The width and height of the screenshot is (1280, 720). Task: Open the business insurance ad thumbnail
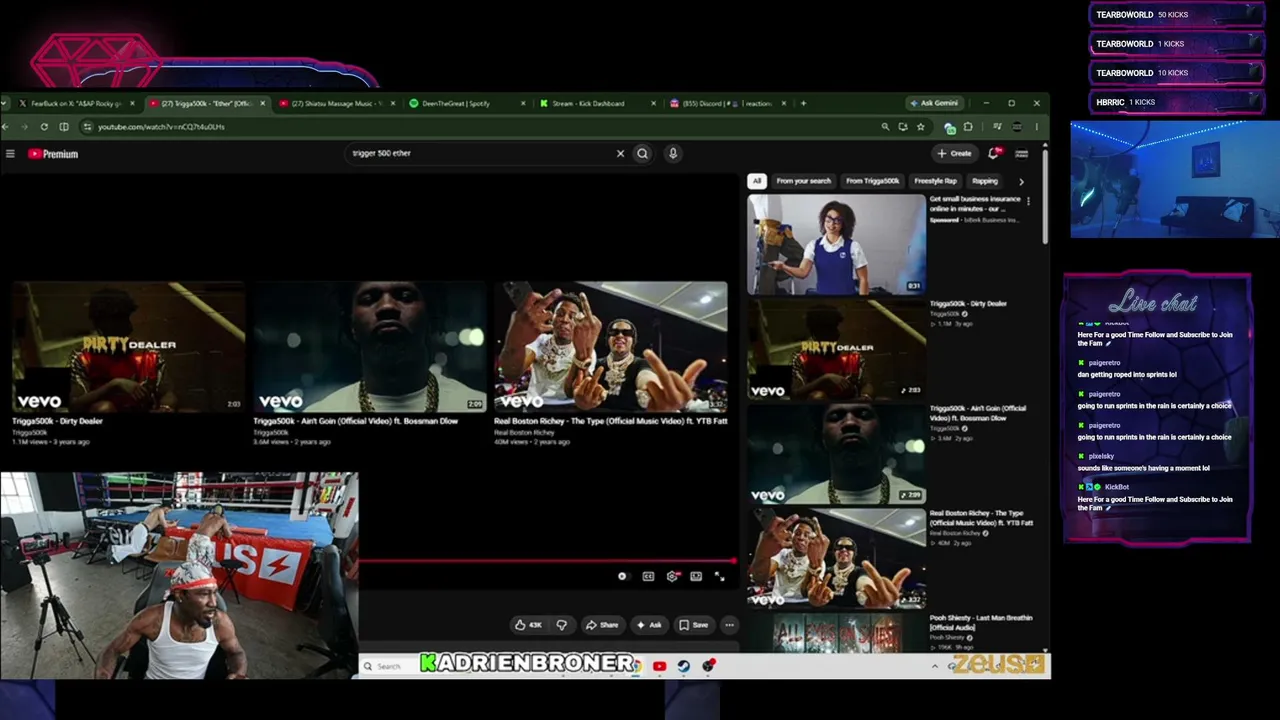click(837, 244)
